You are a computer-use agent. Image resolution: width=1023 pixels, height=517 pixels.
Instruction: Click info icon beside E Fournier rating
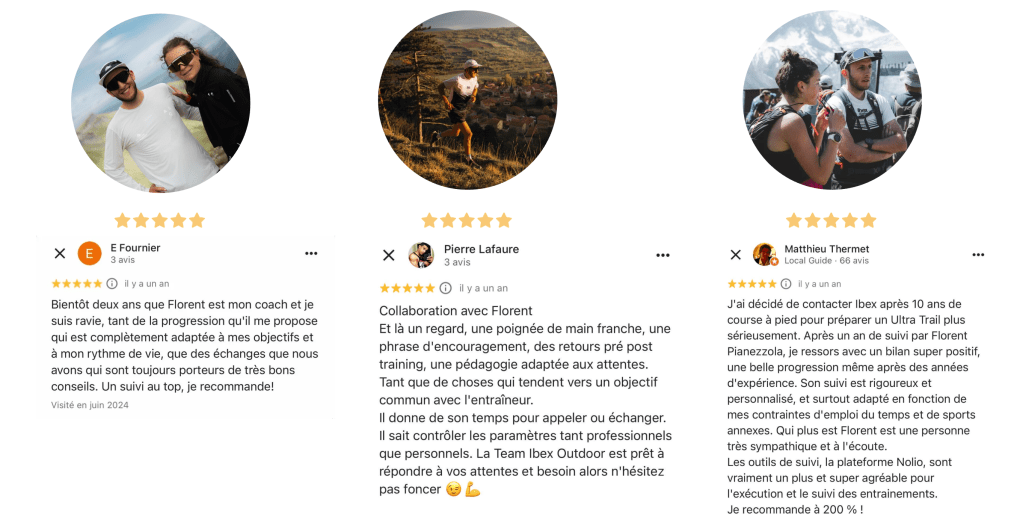click(x=112, y=283)
